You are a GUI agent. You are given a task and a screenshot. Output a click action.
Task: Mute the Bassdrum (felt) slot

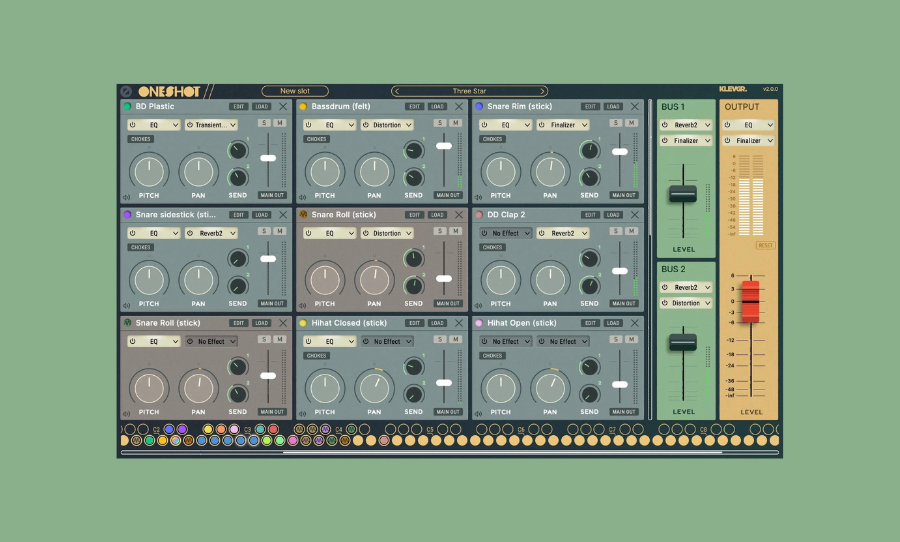click(x=455, y=123)
